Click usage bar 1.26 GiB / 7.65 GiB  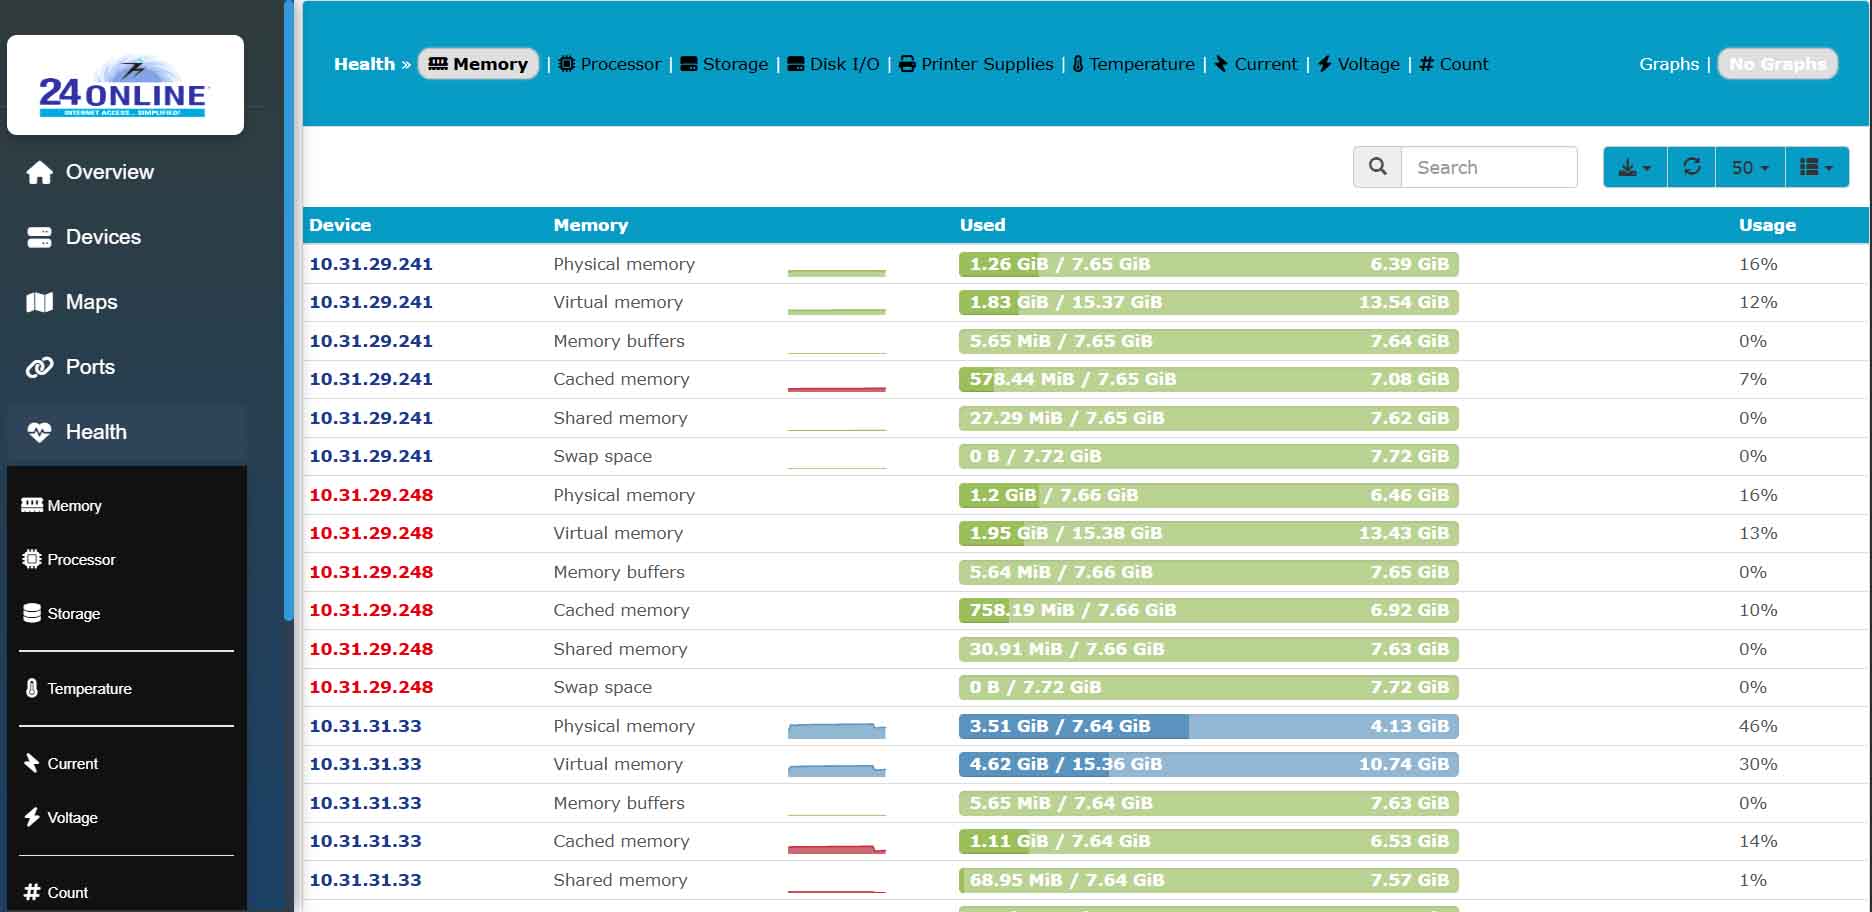tap(1208, 264)
